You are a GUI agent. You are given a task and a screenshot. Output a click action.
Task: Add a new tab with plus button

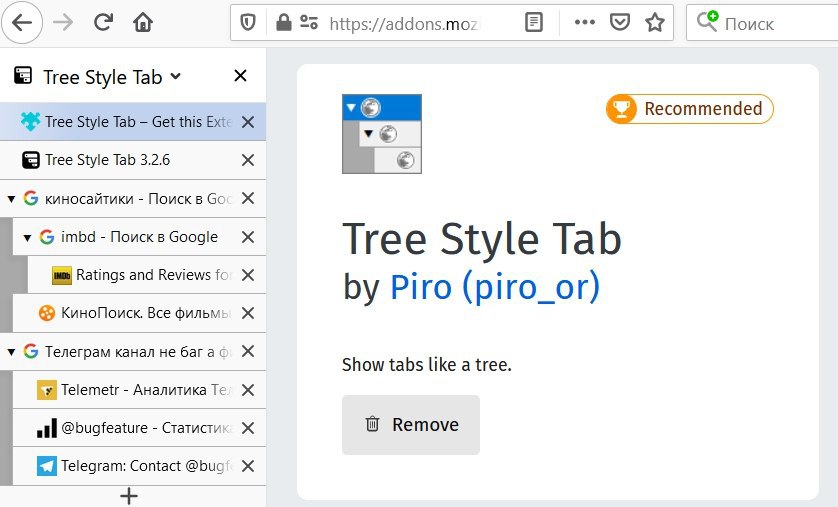click(129, 496)
